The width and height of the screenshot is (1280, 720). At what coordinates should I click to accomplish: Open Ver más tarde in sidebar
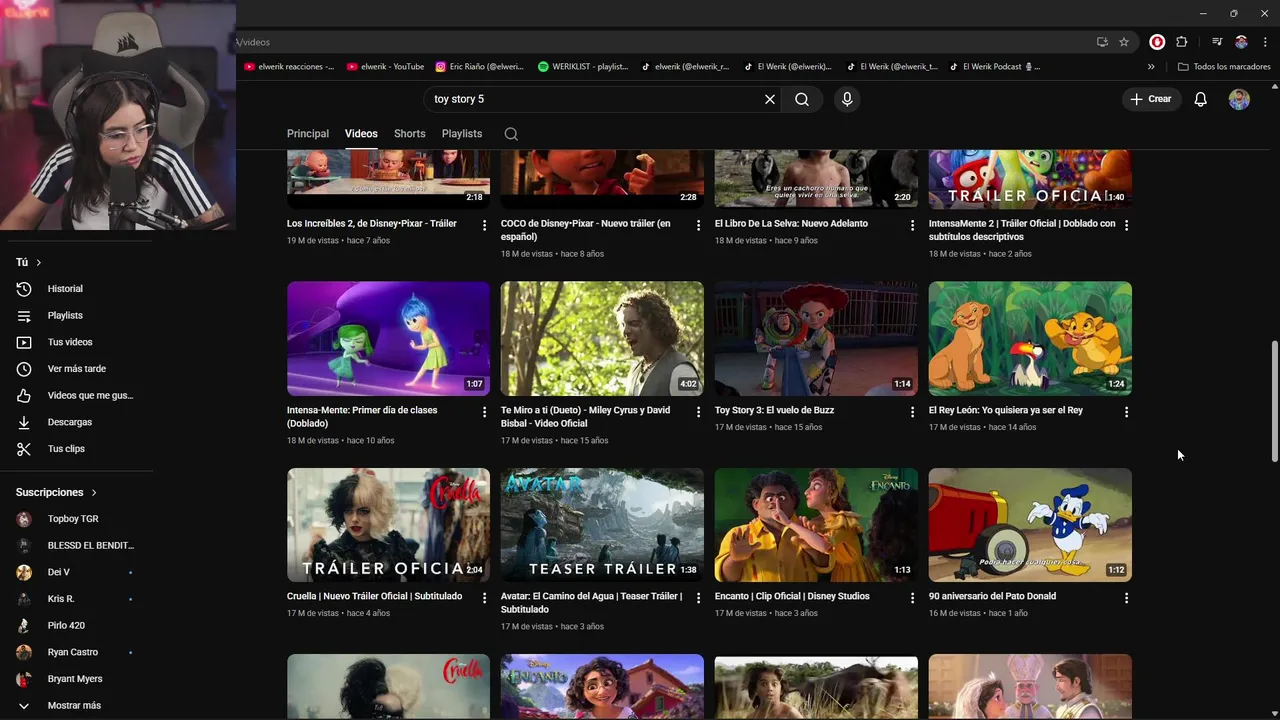77,369
